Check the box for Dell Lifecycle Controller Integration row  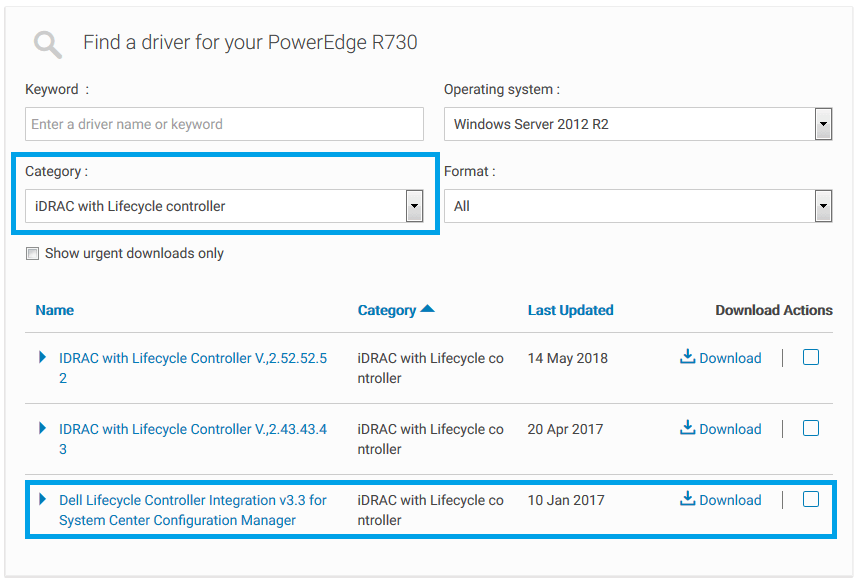(811, 498)
